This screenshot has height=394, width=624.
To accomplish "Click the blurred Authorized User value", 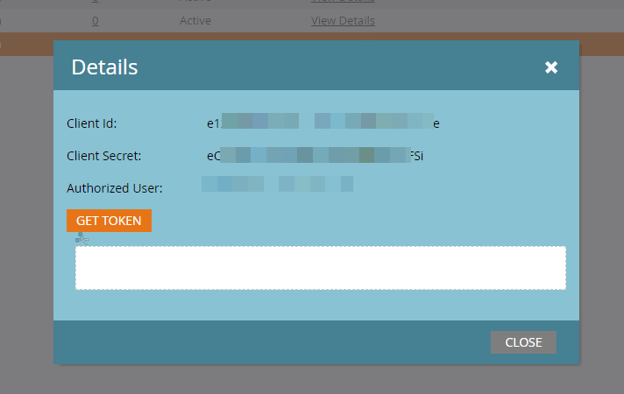I will [x=277, y=184].
